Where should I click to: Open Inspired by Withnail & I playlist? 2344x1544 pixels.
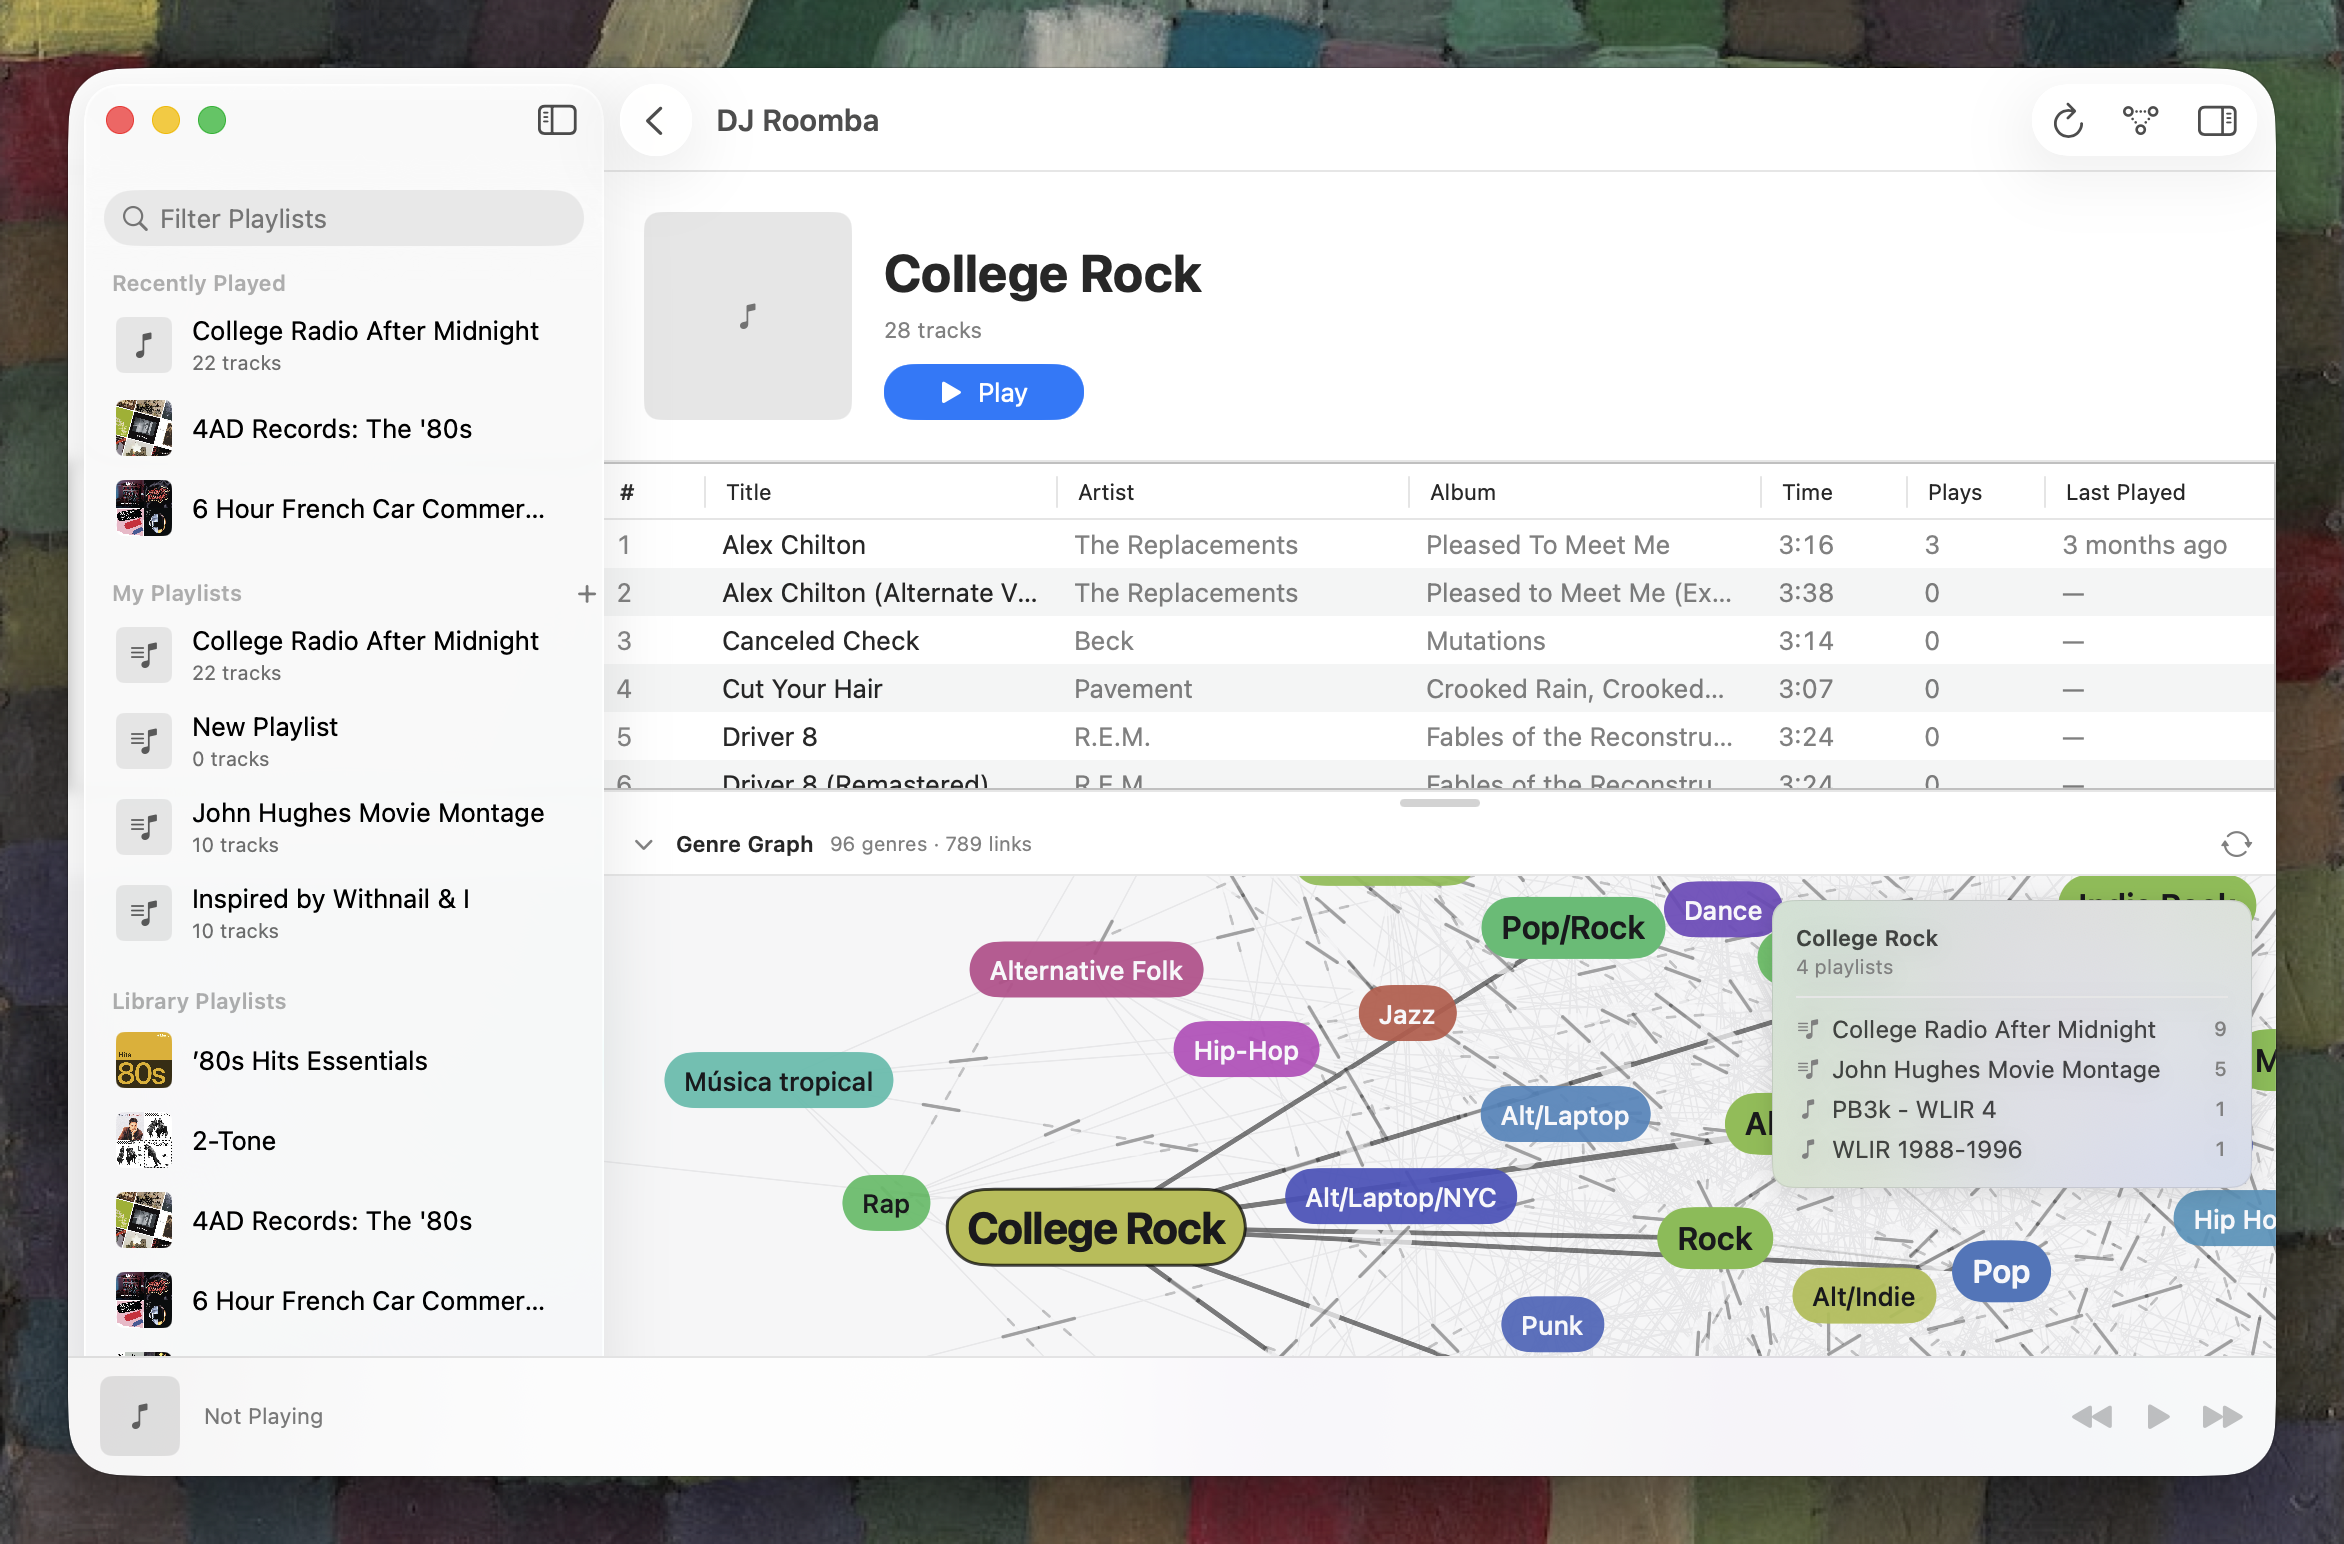344,913
